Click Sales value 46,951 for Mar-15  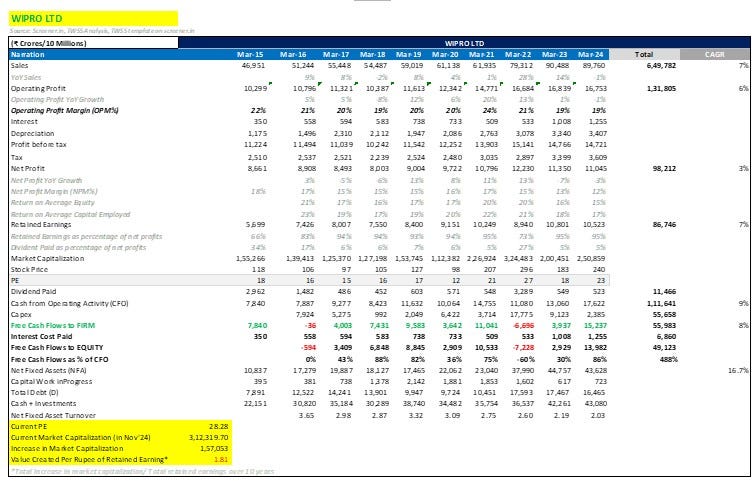(254, 65)
